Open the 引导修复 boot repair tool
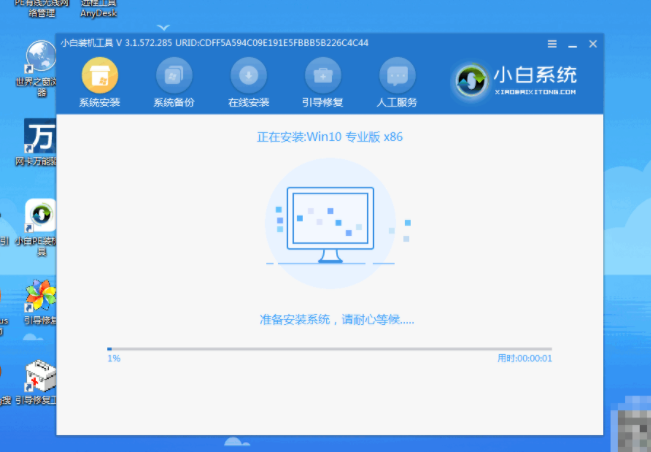The height and width of the screenshot is (452, 651). click(x=323, y=76)
